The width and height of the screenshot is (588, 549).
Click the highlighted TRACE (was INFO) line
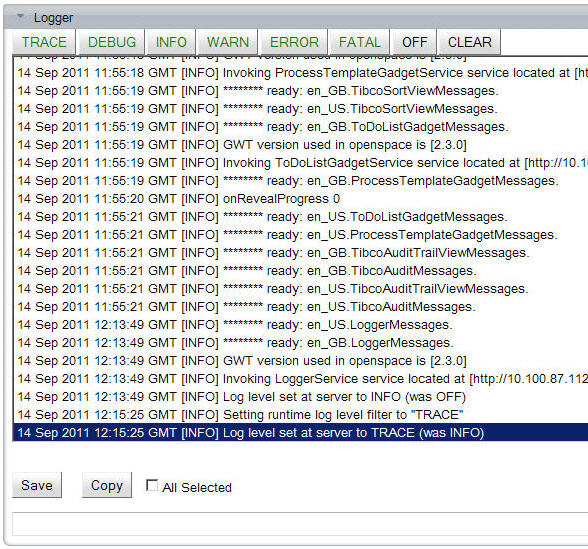(x=301, y=433)
